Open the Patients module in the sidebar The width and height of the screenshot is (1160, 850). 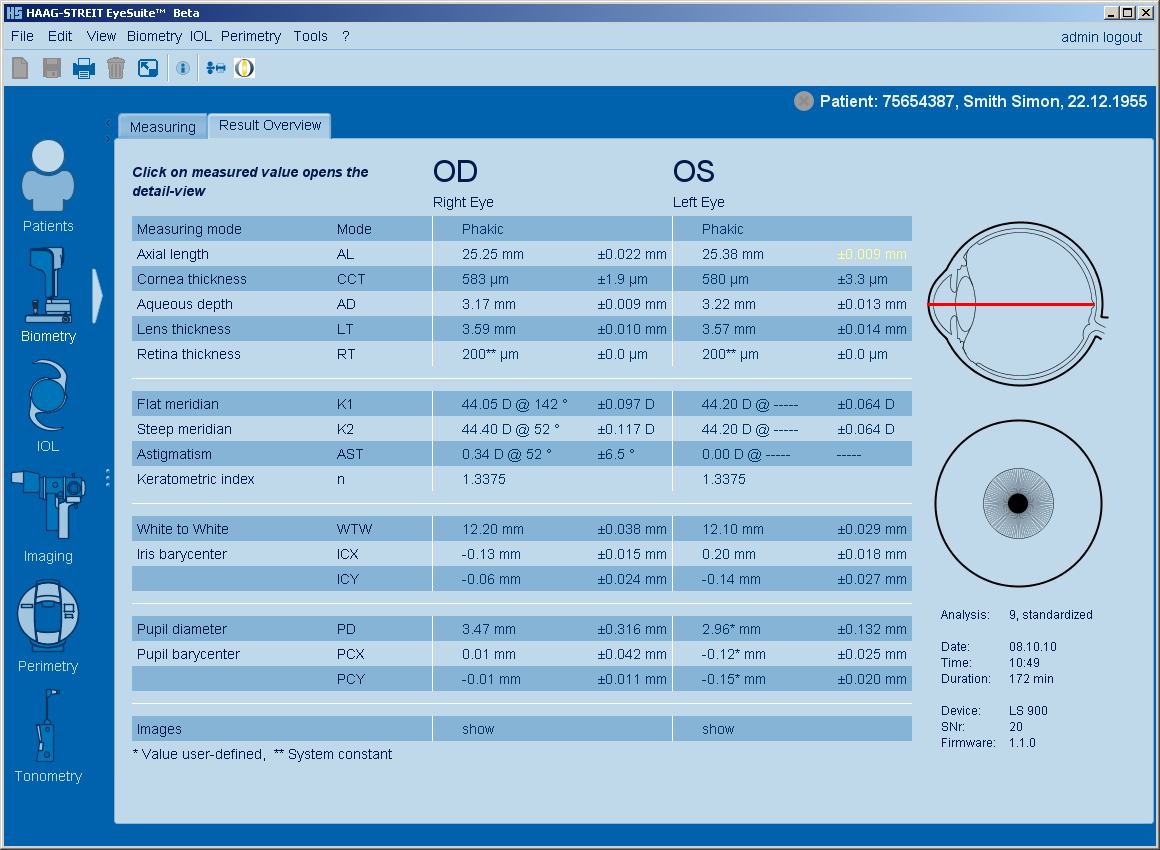[48, 186]
